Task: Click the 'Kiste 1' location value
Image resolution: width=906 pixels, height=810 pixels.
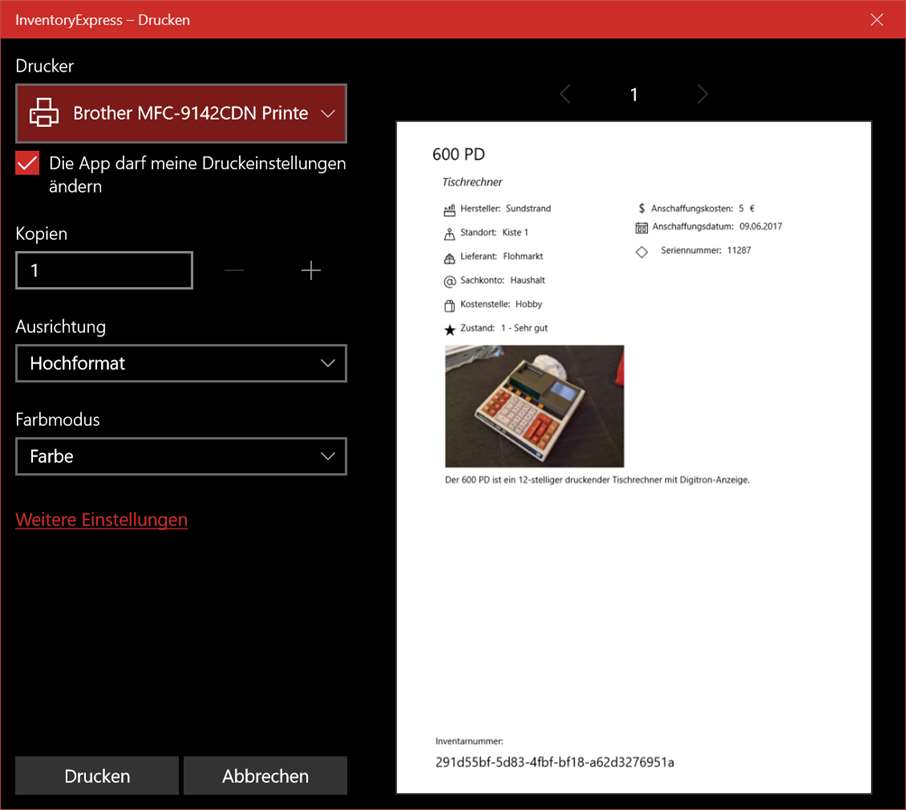Action: (x=515, y=232)
